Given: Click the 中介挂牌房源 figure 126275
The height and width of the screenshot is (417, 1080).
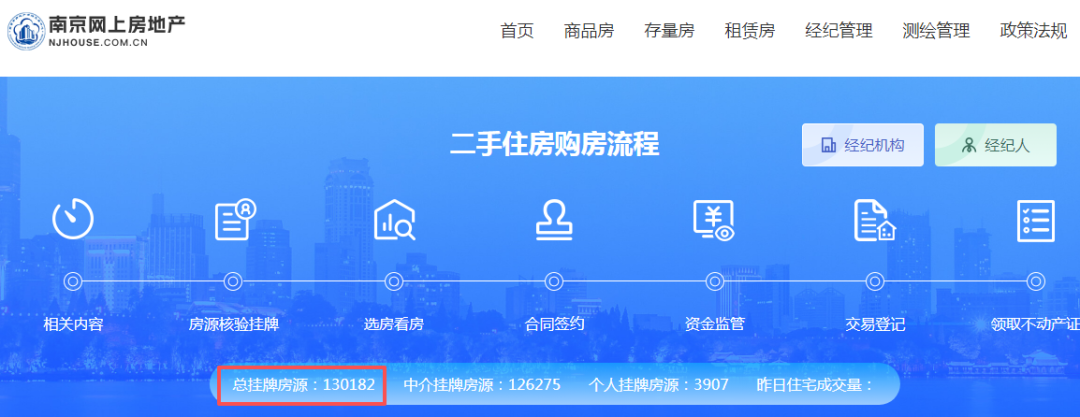Looking at the screenshot, I should coord(534,385).
